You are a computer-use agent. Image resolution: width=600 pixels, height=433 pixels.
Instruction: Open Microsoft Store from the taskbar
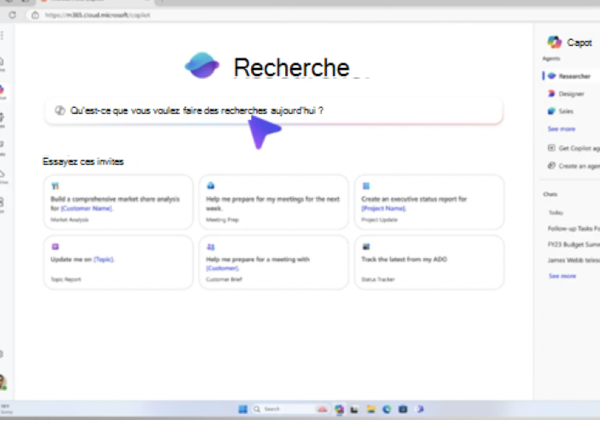[403, 409]
